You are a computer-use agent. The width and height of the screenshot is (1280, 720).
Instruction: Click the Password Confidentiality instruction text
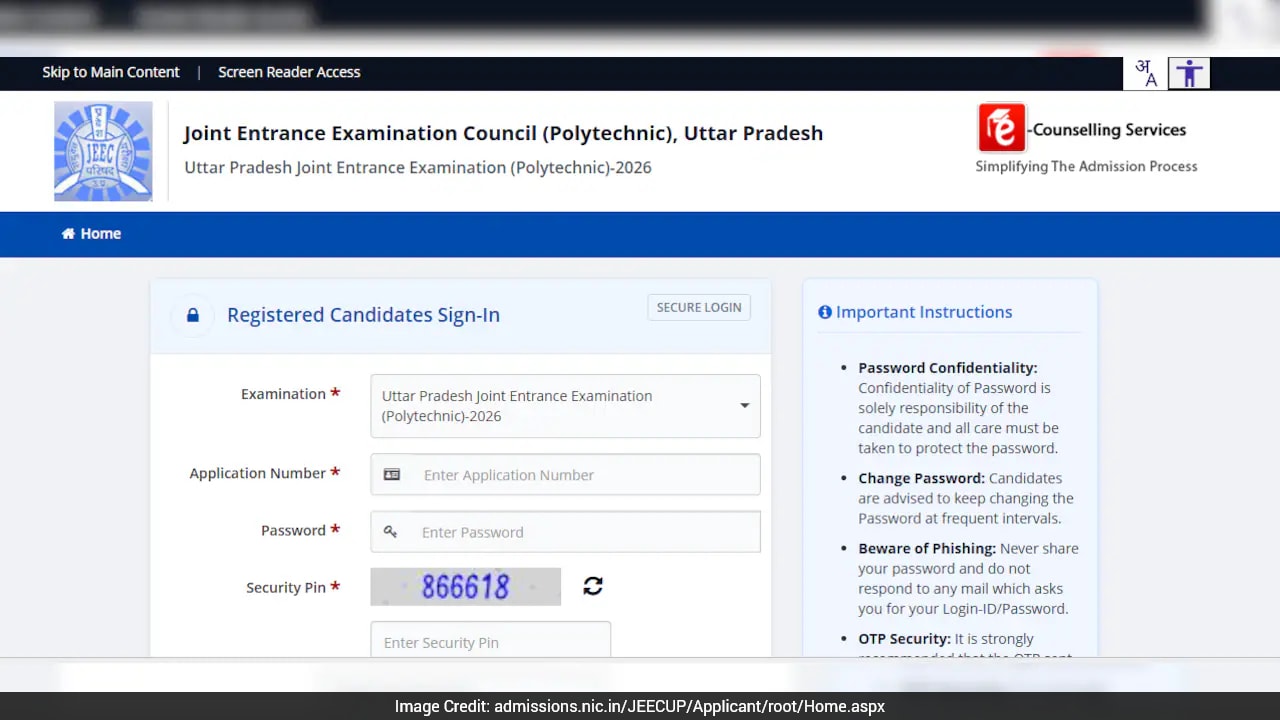(x=958, y=408)
